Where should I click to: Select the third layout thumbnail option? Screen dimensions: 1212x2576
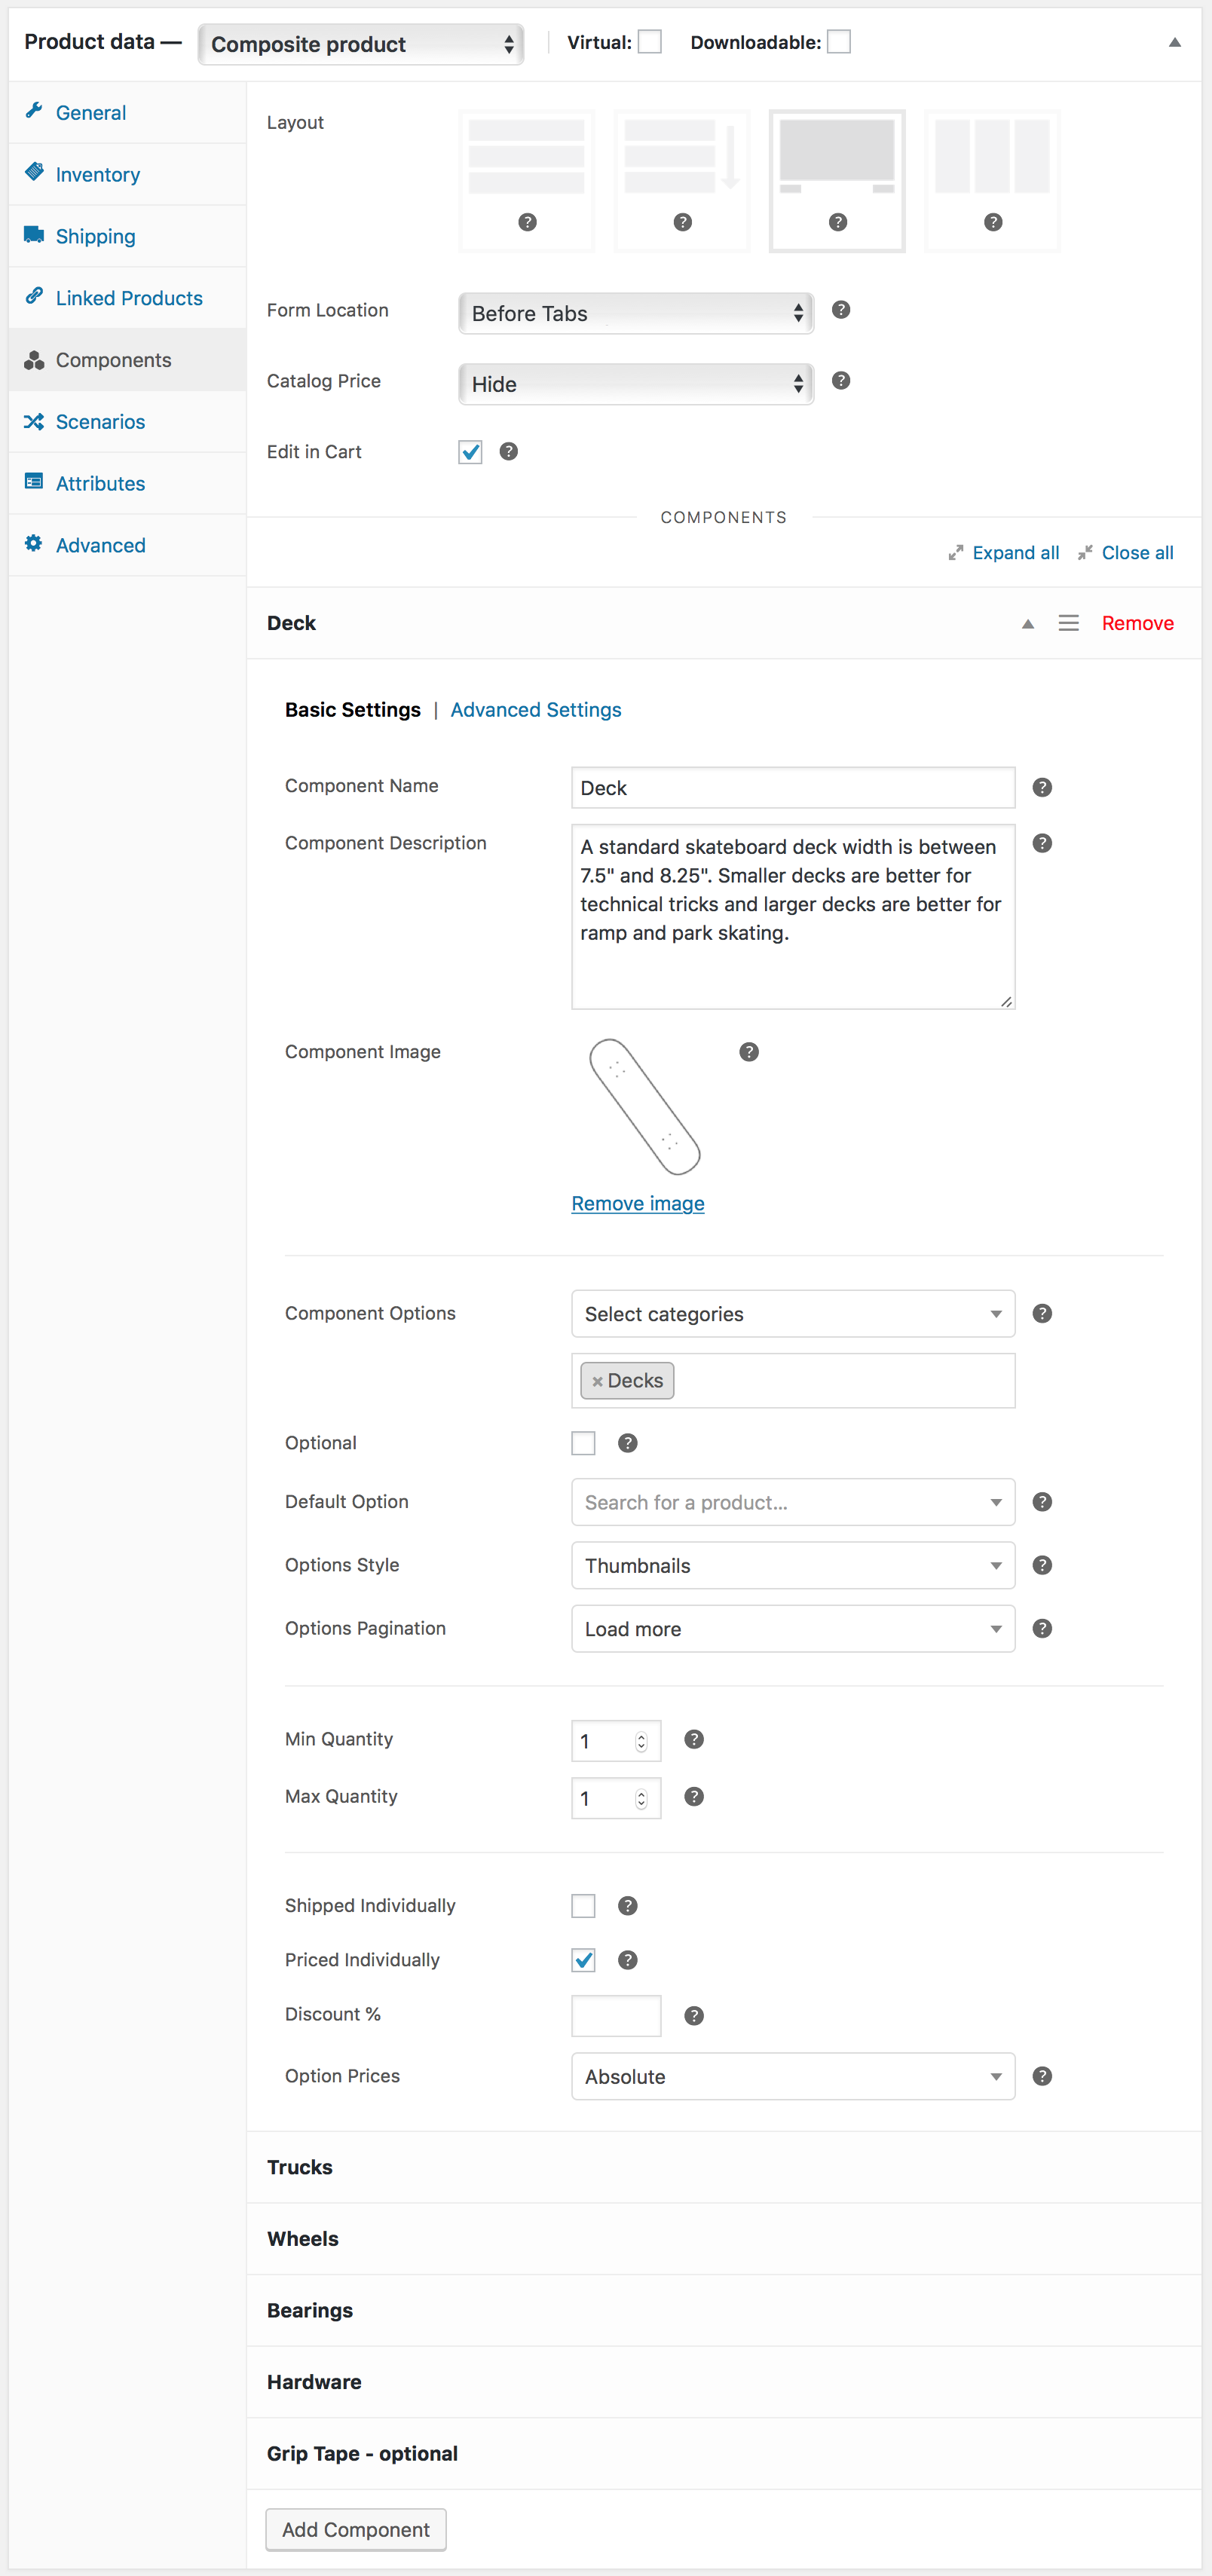click(x=836, y=180)
